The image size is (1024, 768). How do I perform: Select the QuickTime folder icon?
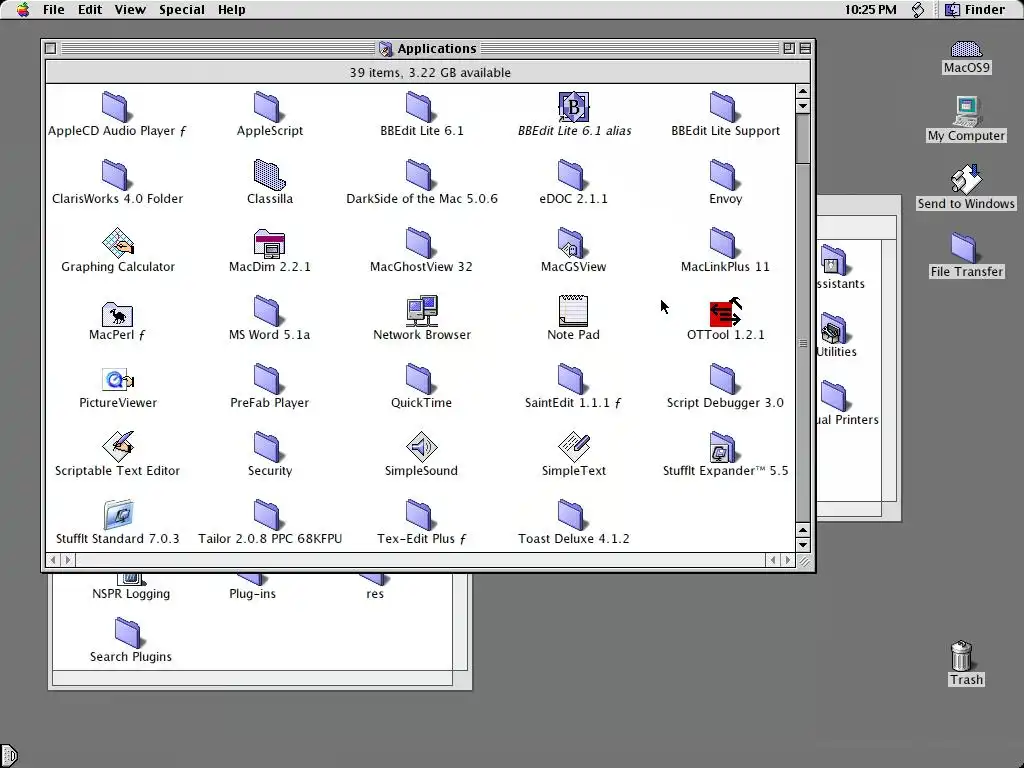point(419,379)
